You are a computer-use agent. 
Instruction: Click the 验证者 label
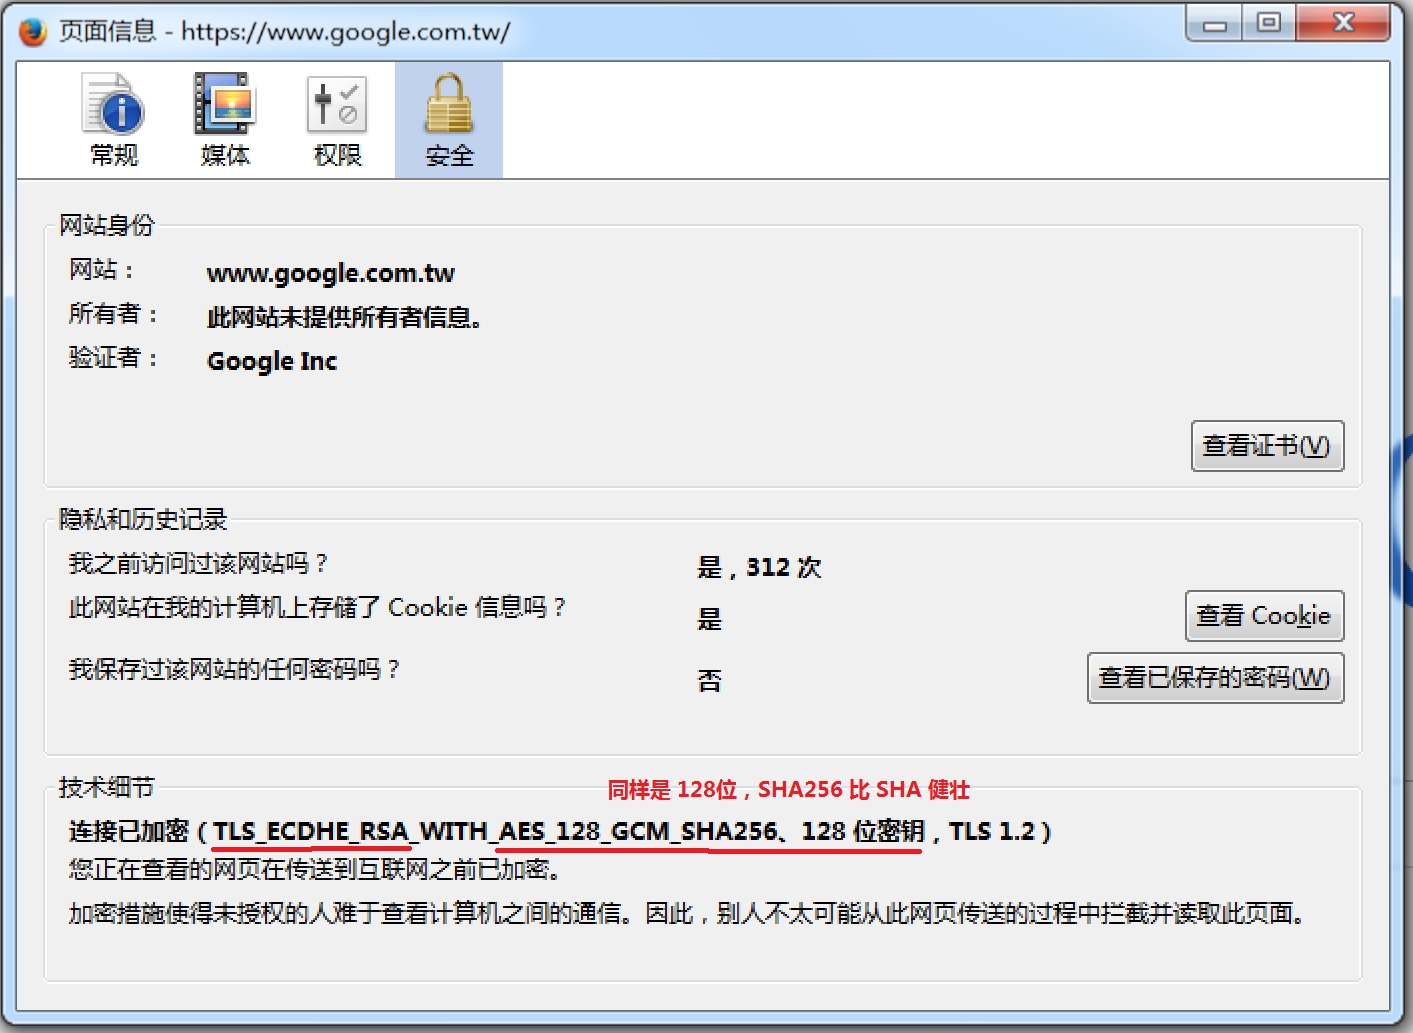click(113, 357)
